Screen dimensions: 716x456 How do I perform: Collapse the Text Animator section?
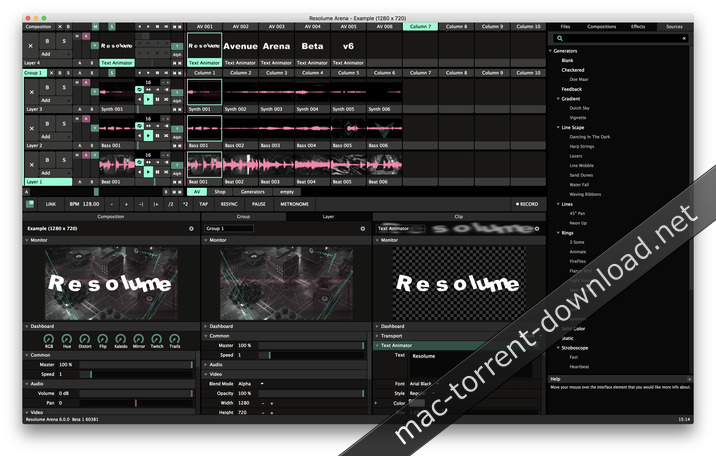tap(377, 346)
